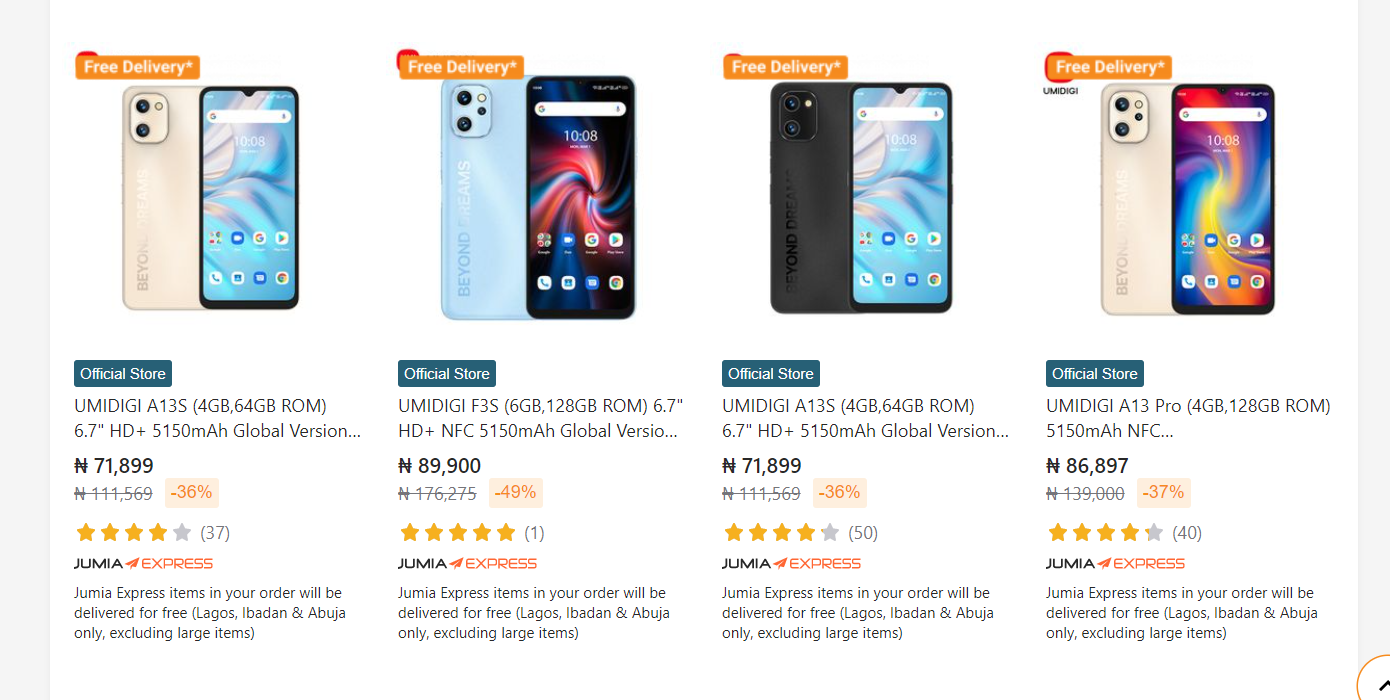Click the Jumia Express logo under the F3S product
Image resolution: width=1390 pixels, height=700 pixels.
[467, 563]
